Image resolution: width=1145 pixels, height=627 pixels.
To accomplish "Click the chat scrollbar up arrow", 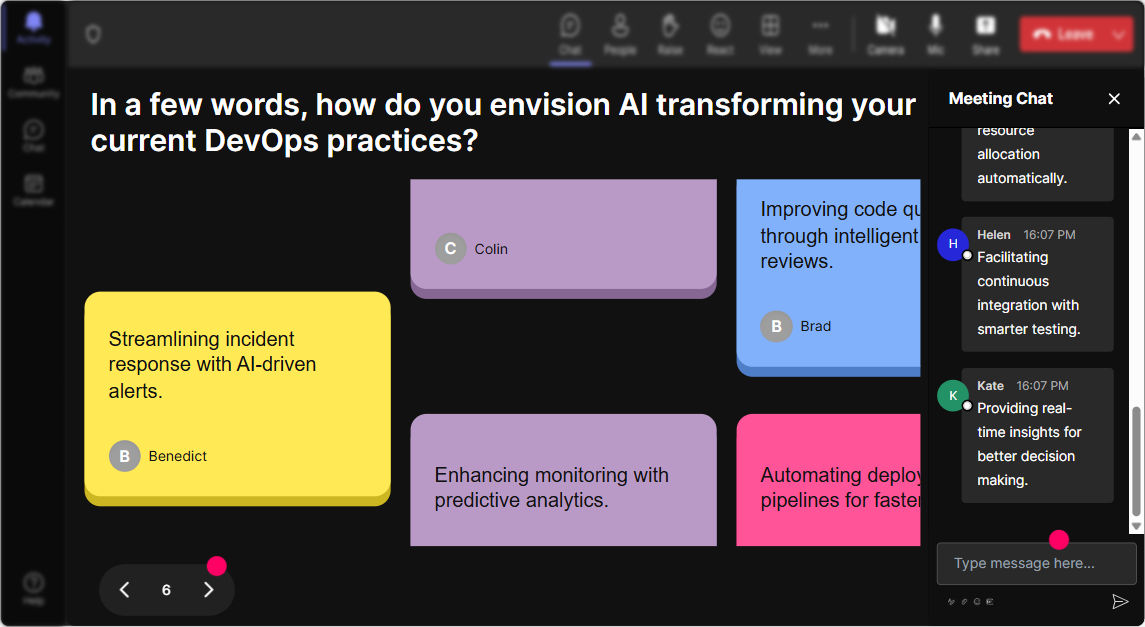I will point(1136,136).
